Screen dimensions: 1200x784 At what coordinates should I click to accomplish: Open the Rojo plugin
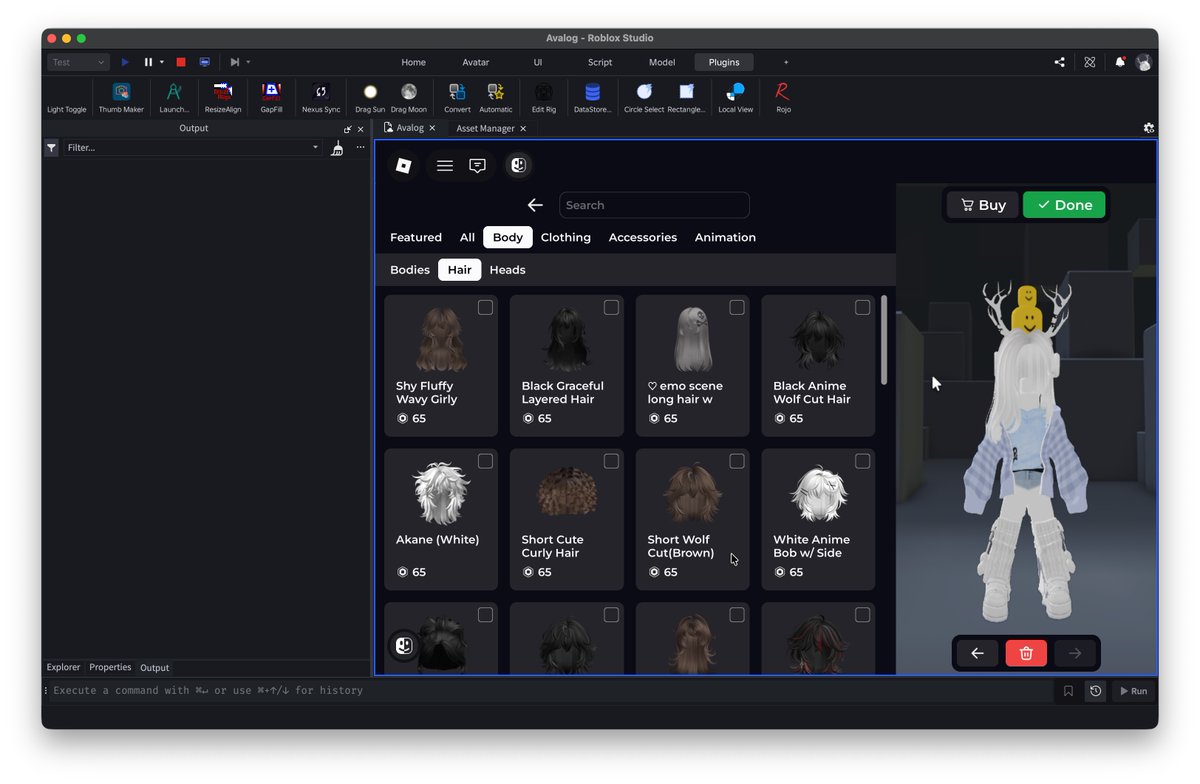pos(783,98)
